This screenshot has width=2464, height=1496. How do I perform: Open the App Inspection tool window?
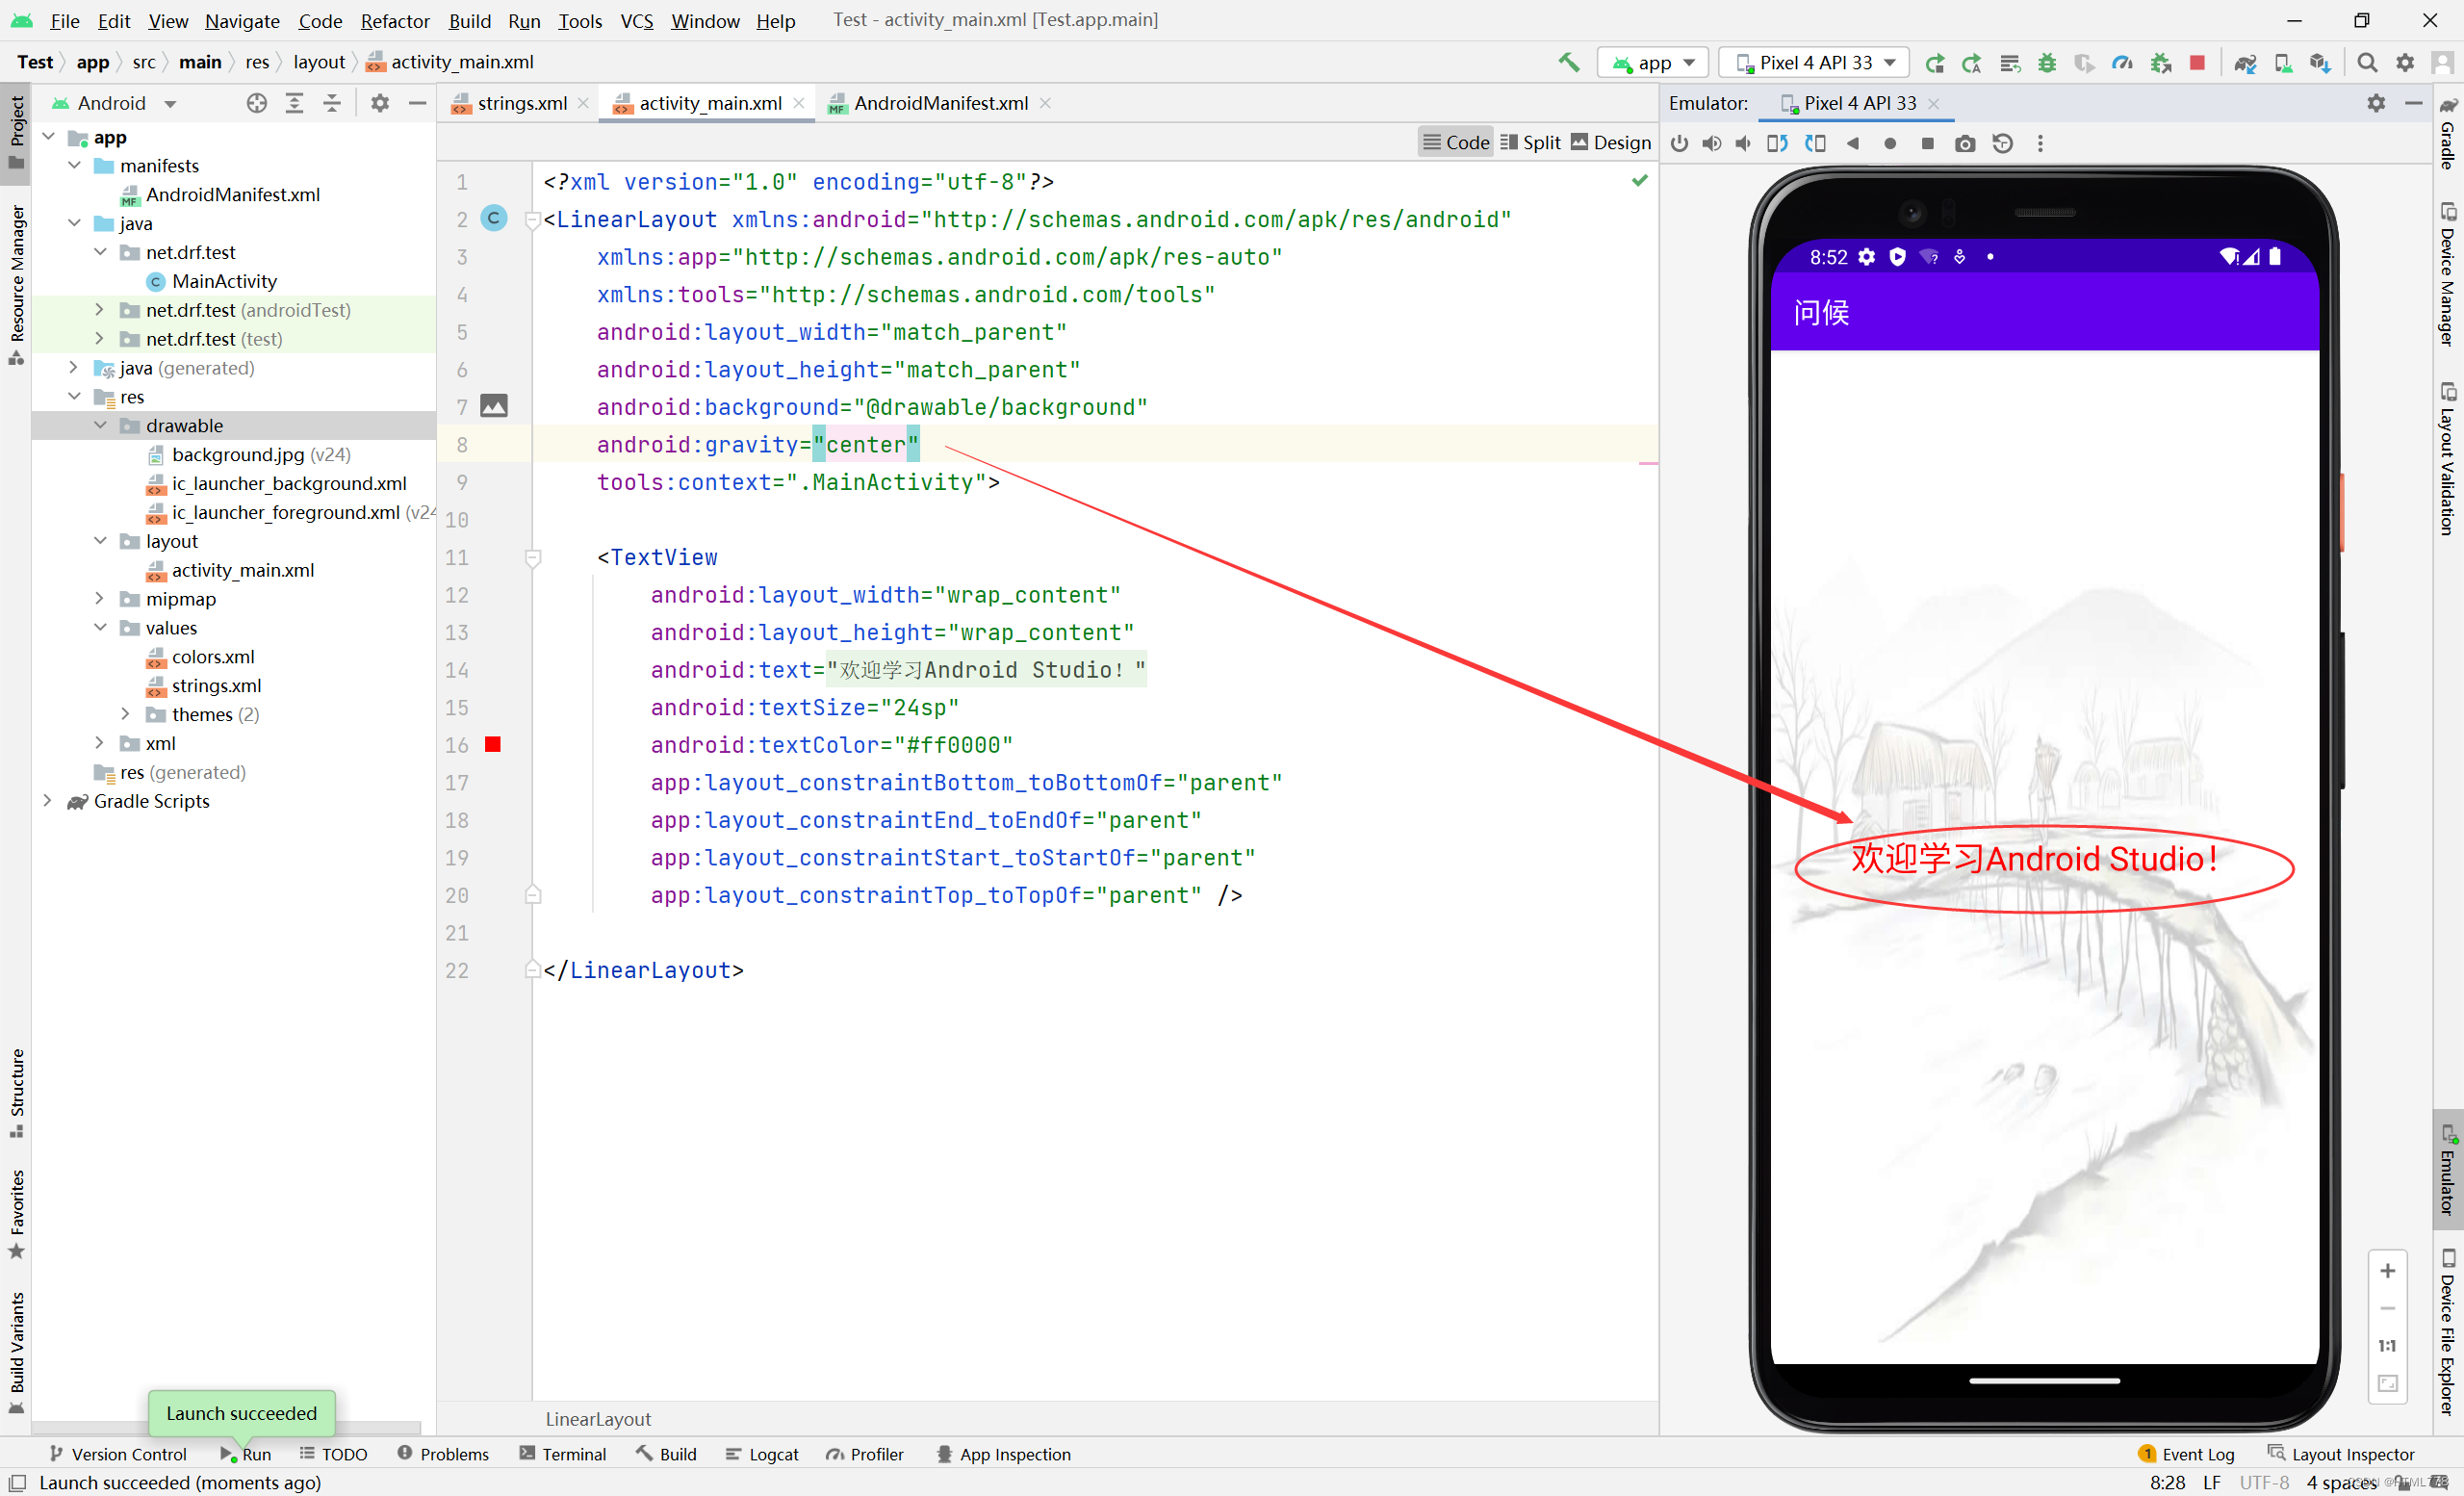click(1003, 1454)
